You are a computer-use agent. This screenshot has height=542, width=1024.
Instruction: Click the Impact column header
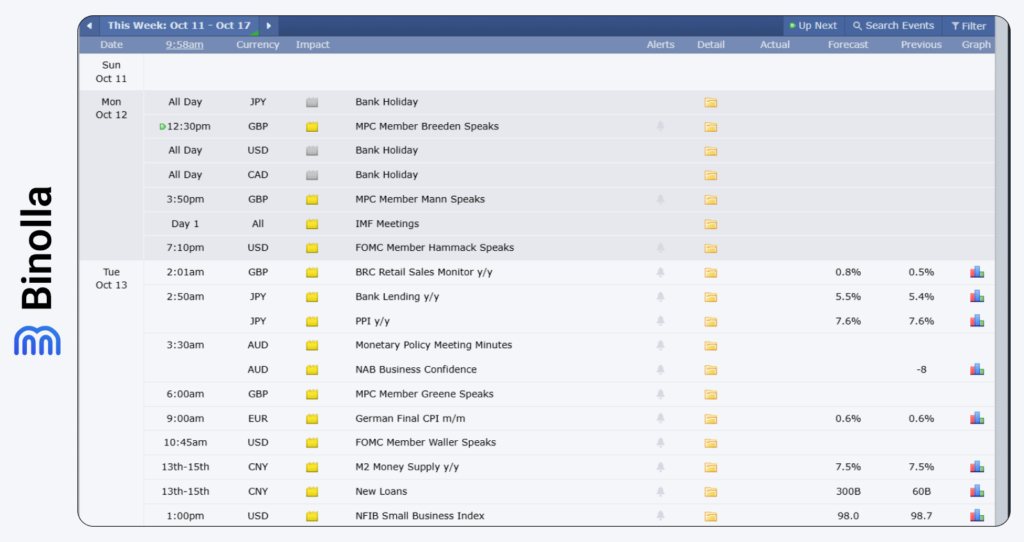312,44
